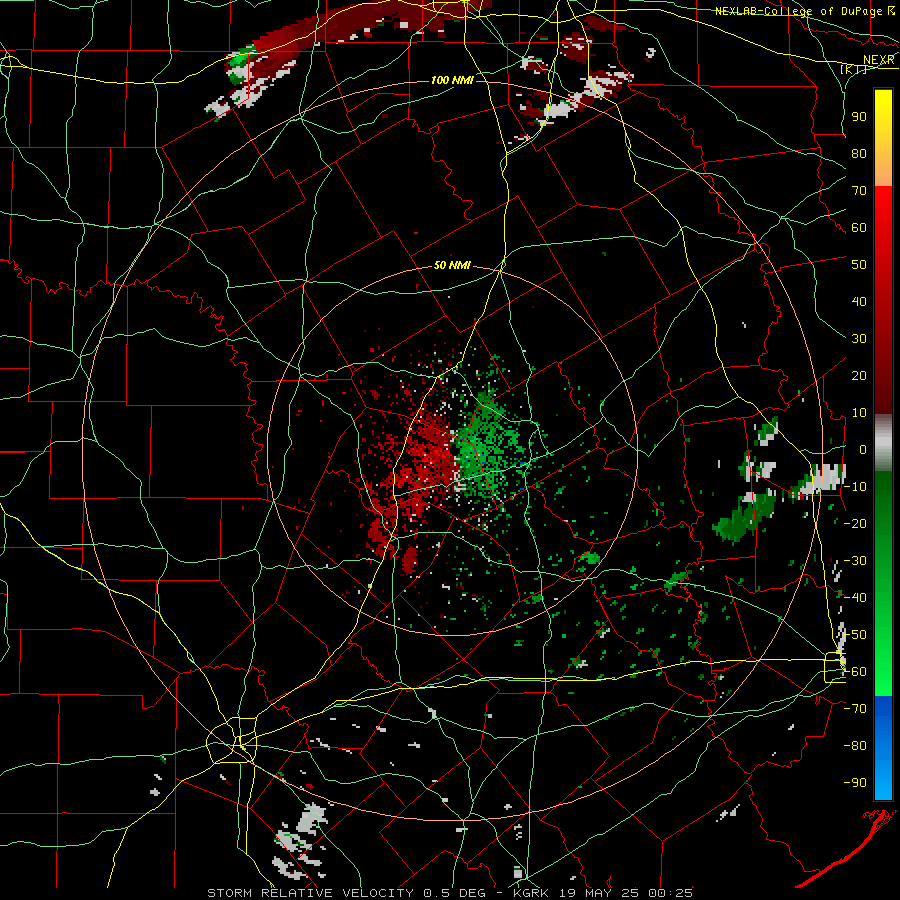Screen dimensions: 900x900
Task: Select the "STORM RELATIVE VELOCITY" caption text
Action: click(x=310, y=893)
